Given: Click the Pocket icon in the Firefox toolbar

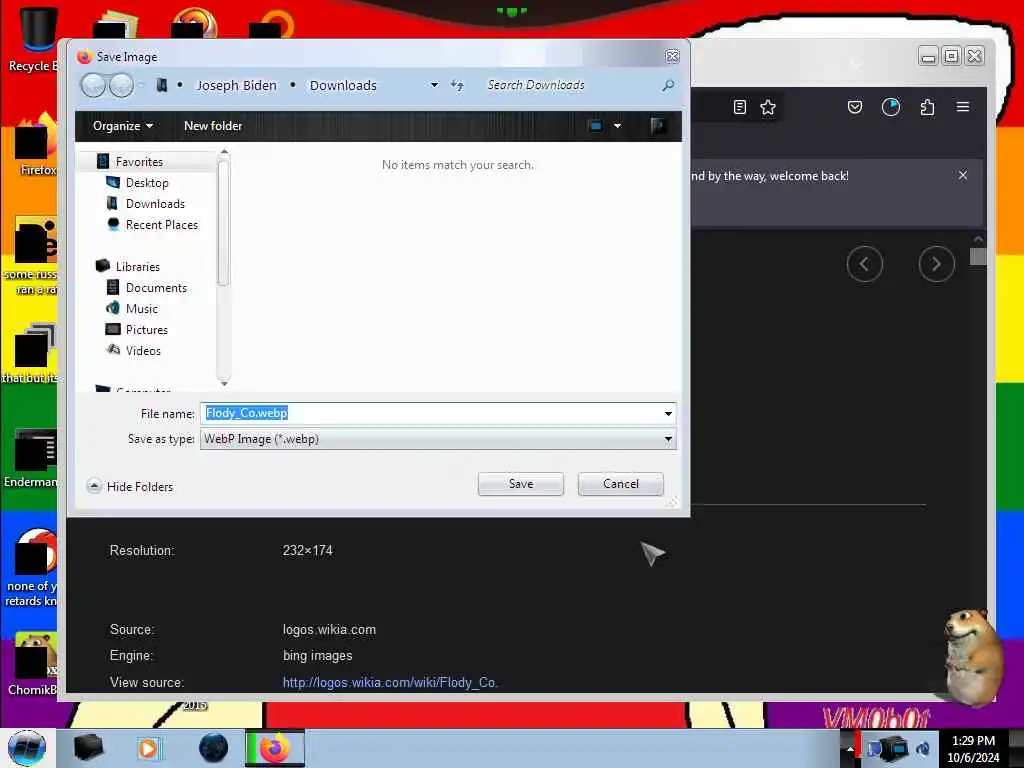Looking at the screenshot, I should pos(855,107).
